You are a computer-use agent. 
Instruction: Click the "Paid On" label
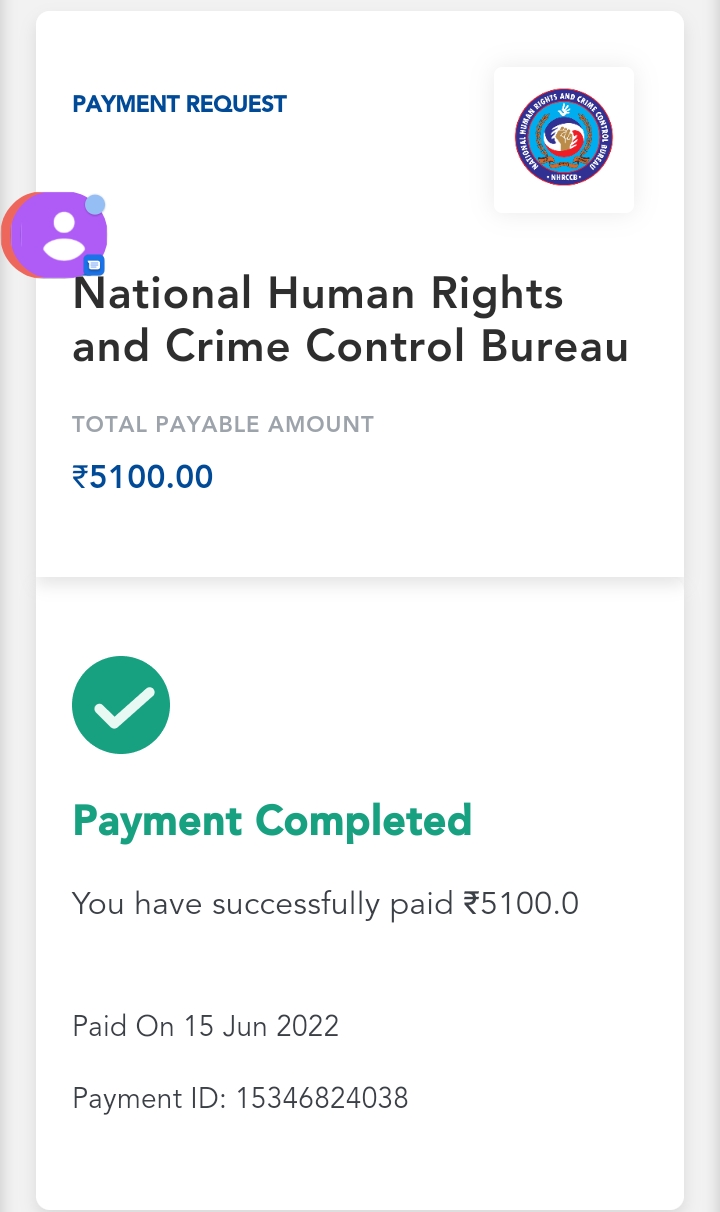[123, 1026]
